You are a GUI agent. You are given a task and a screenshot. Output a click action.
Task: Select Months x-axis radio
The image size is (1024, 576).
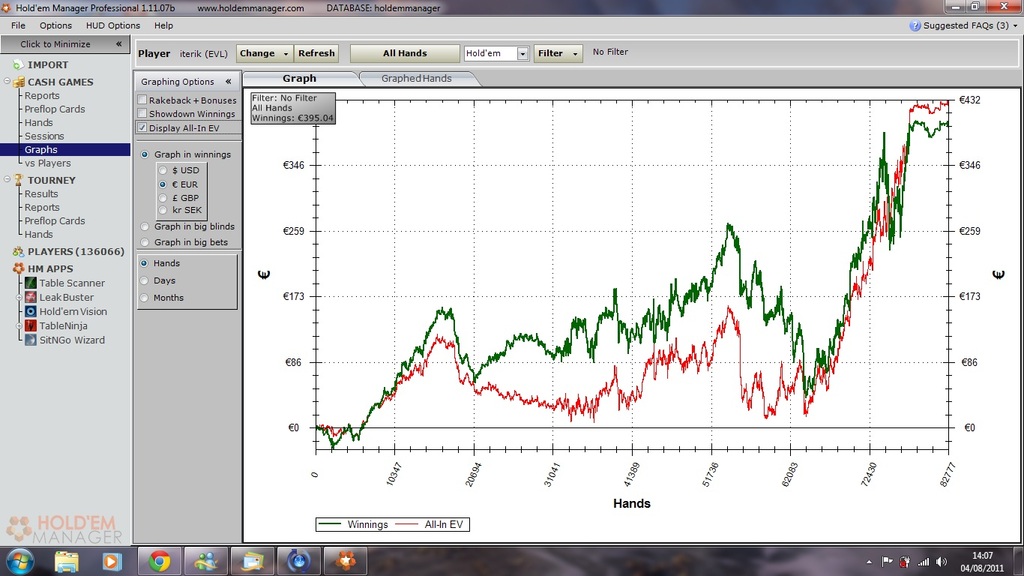coord(144,298)
